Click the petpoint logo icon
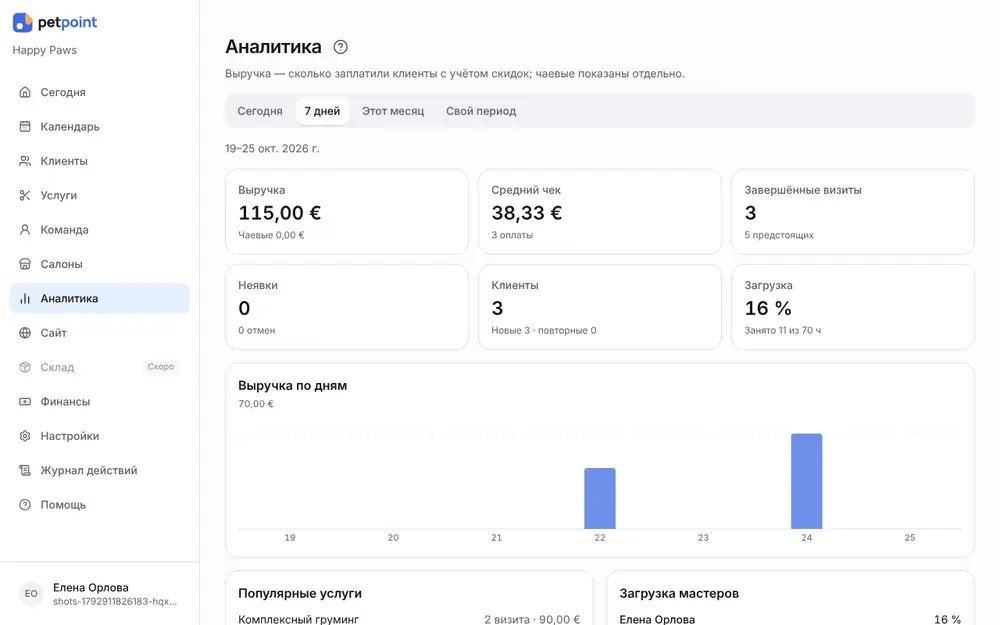 tap(22, 22)
